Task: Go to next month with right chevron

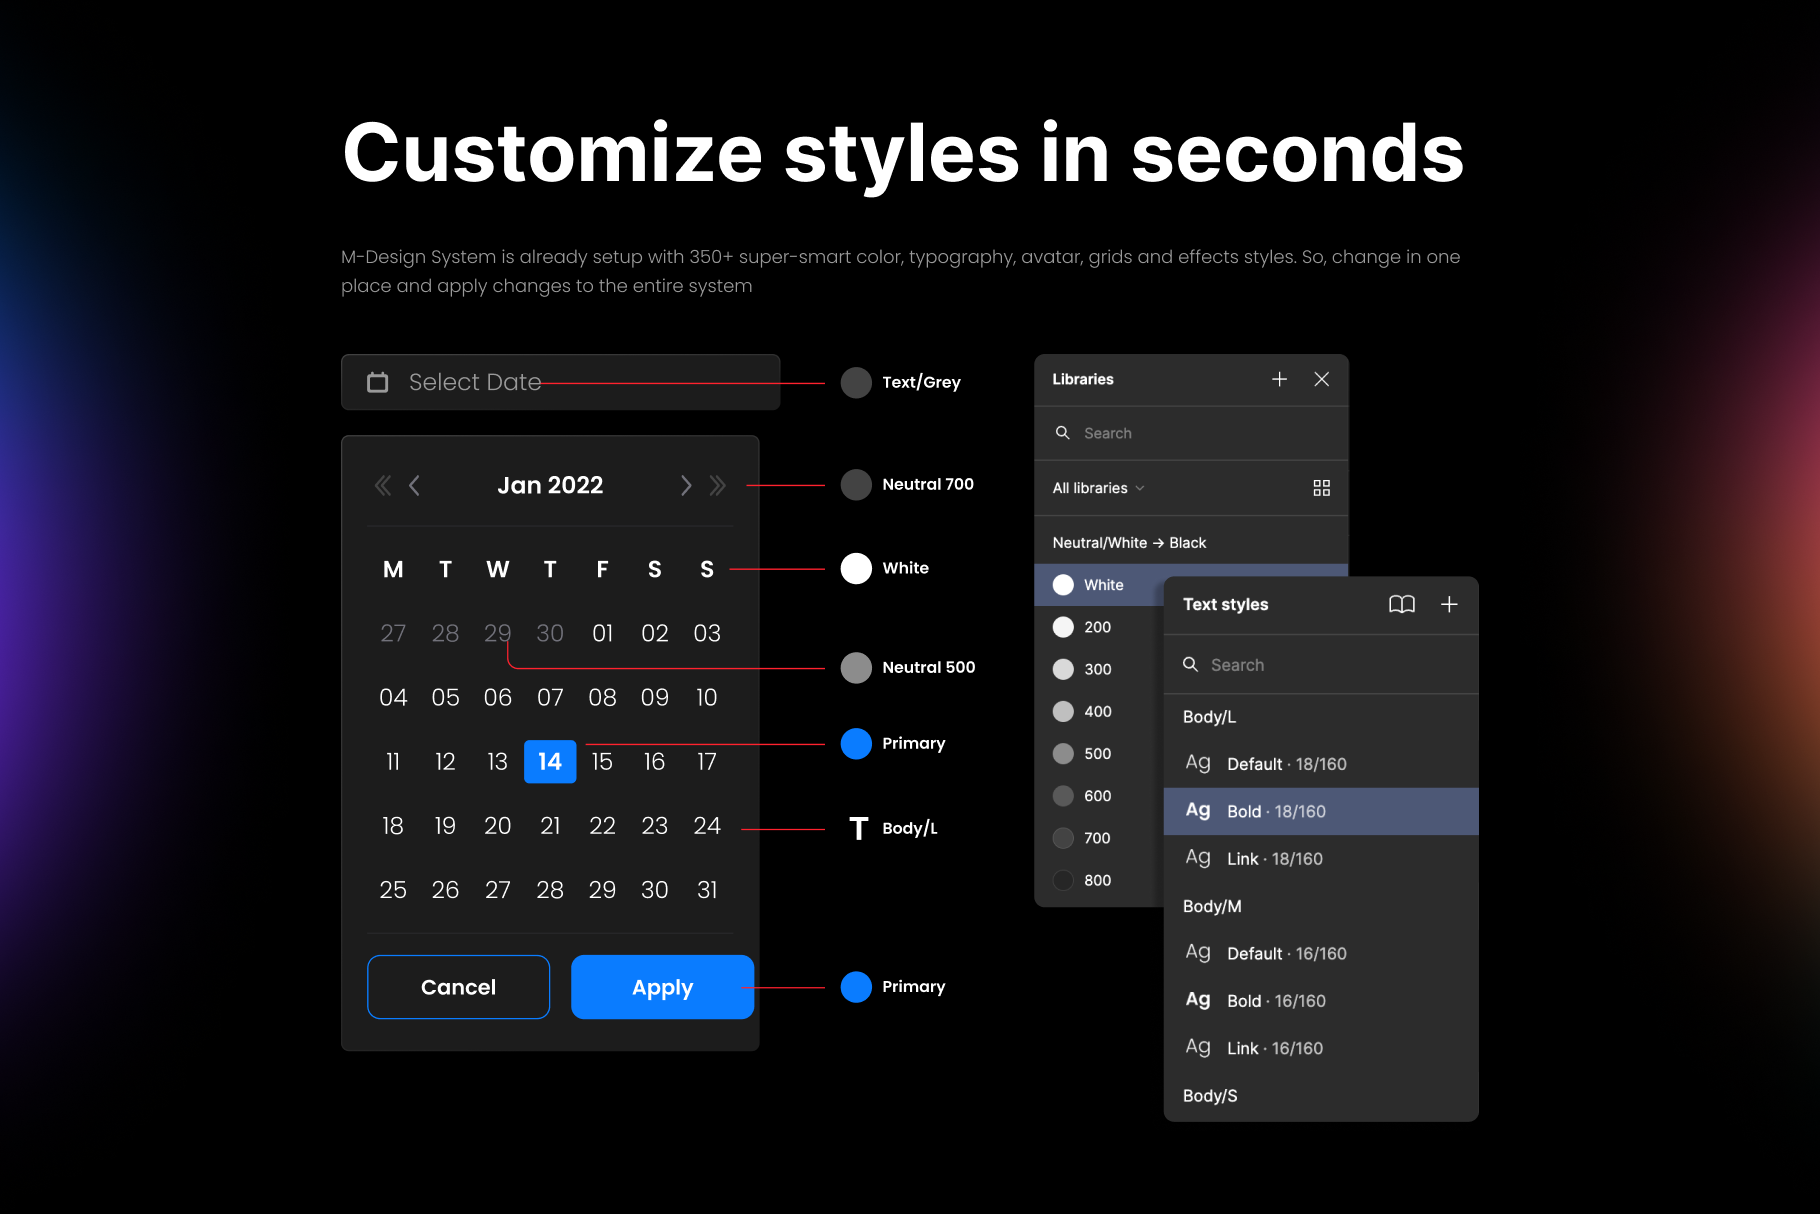Action: click(x=686, y=486)
